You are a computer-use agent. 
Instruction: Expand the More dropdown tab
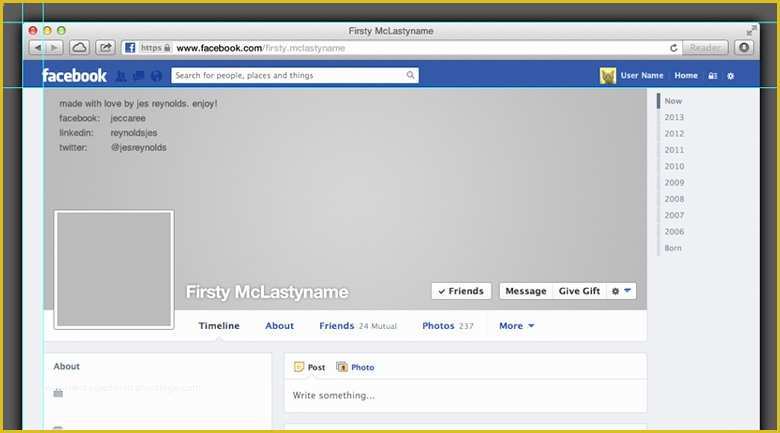click(516, 325)
